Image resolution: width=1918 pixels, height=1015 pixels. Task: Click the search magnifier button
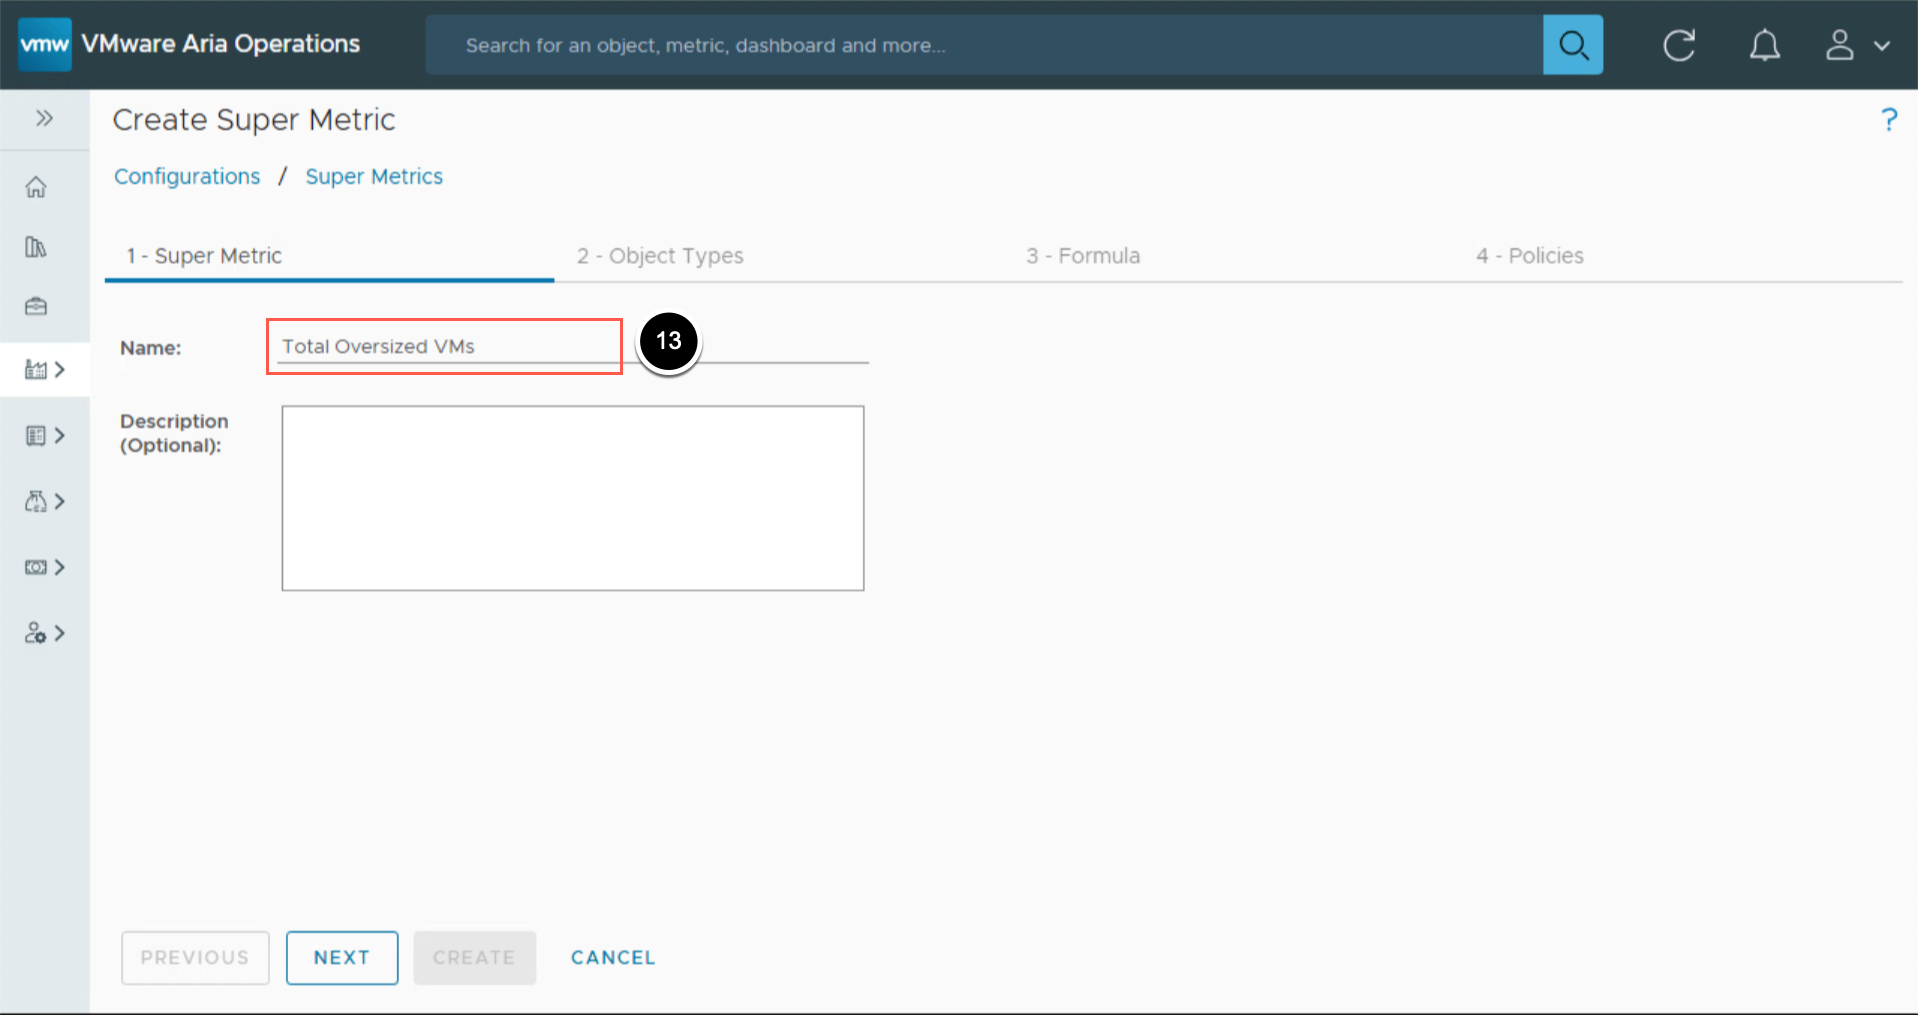tap(1572, 45)
